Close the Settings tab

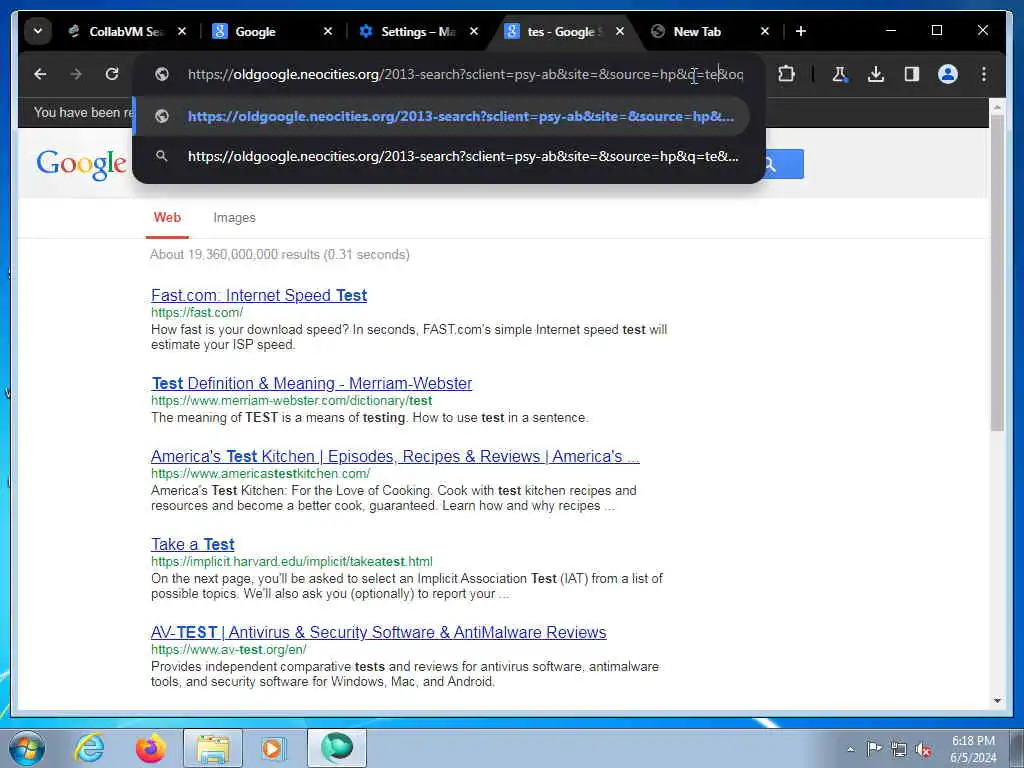(x=474, y=31)
